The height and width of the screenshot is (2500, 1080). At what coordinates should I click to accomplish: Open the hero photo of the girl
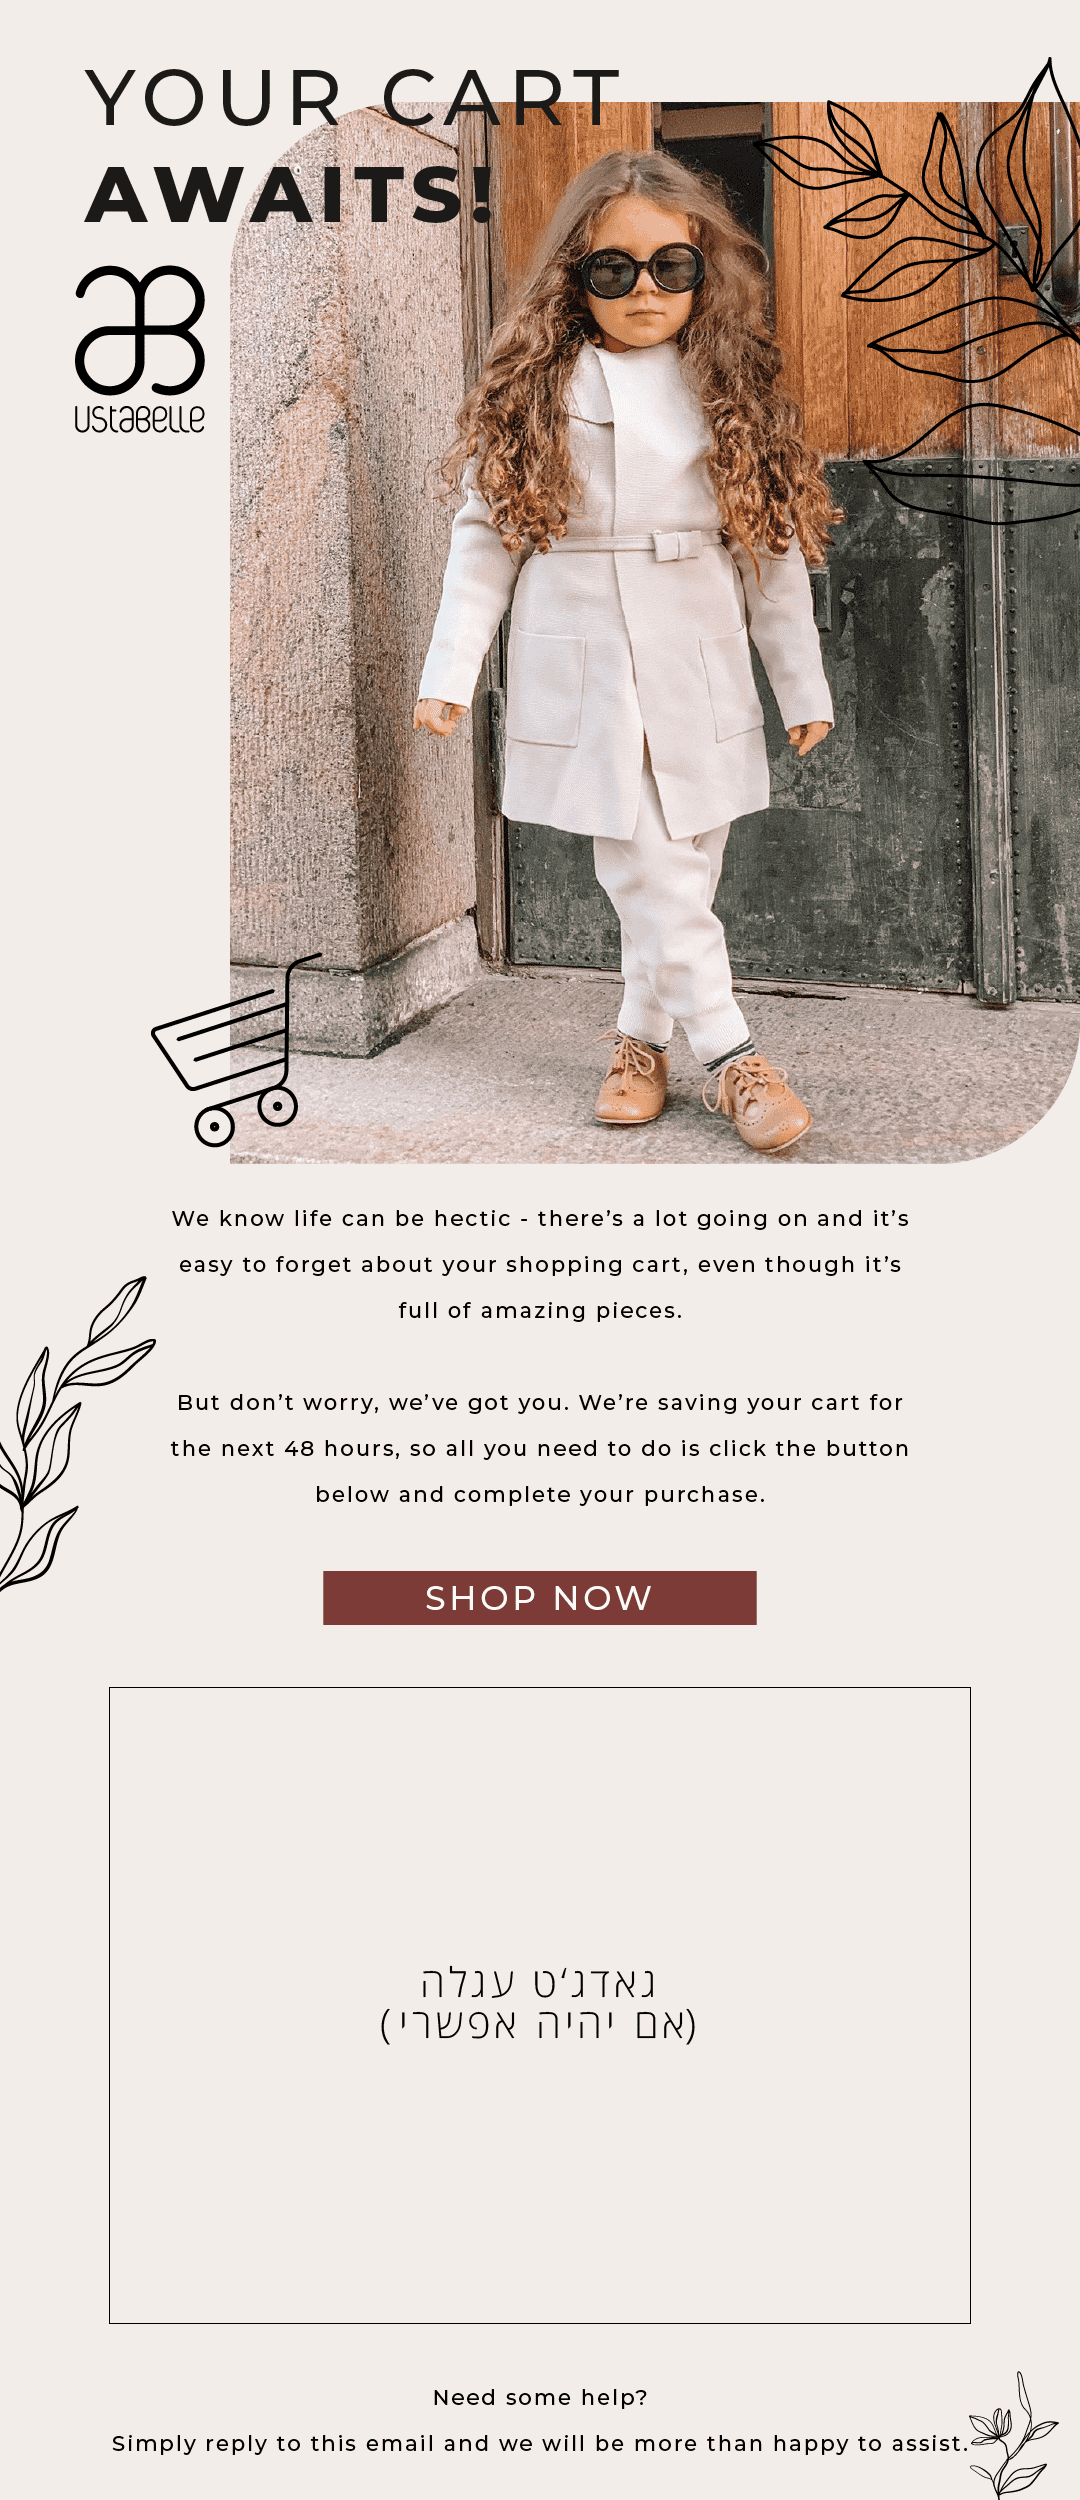click(655, 632)
